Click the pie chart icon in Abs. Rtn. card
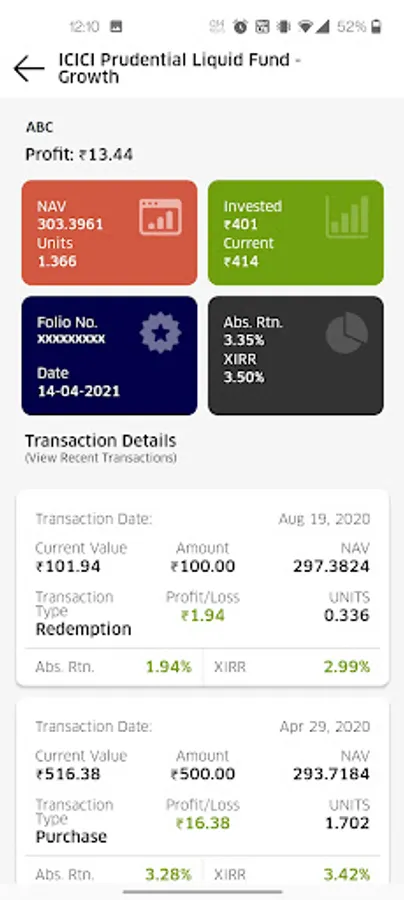404x900 pixels. (x=347, y=333)
